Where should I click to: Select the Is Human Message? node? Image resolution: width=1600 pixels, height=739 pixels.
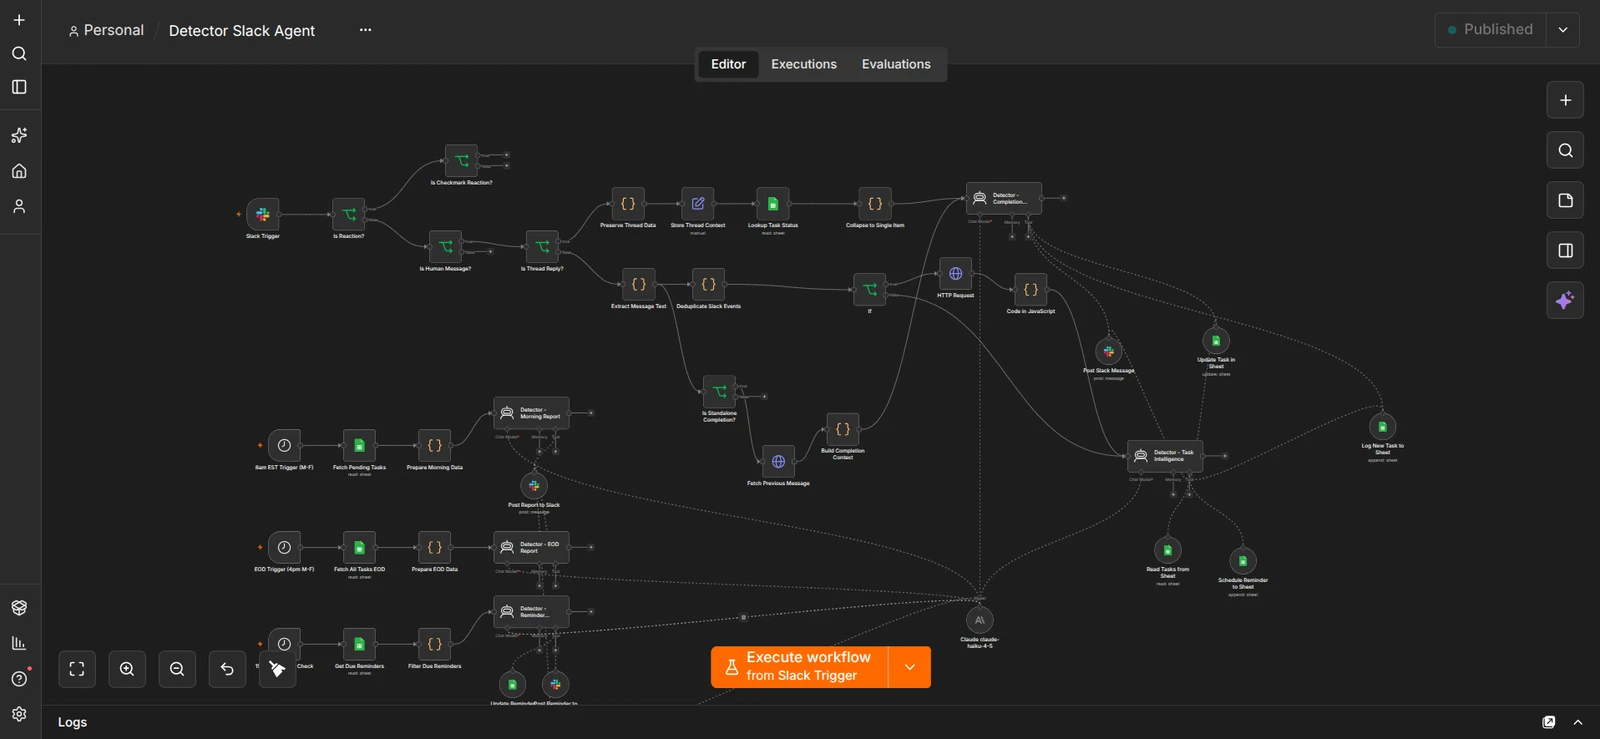[445, 246]
